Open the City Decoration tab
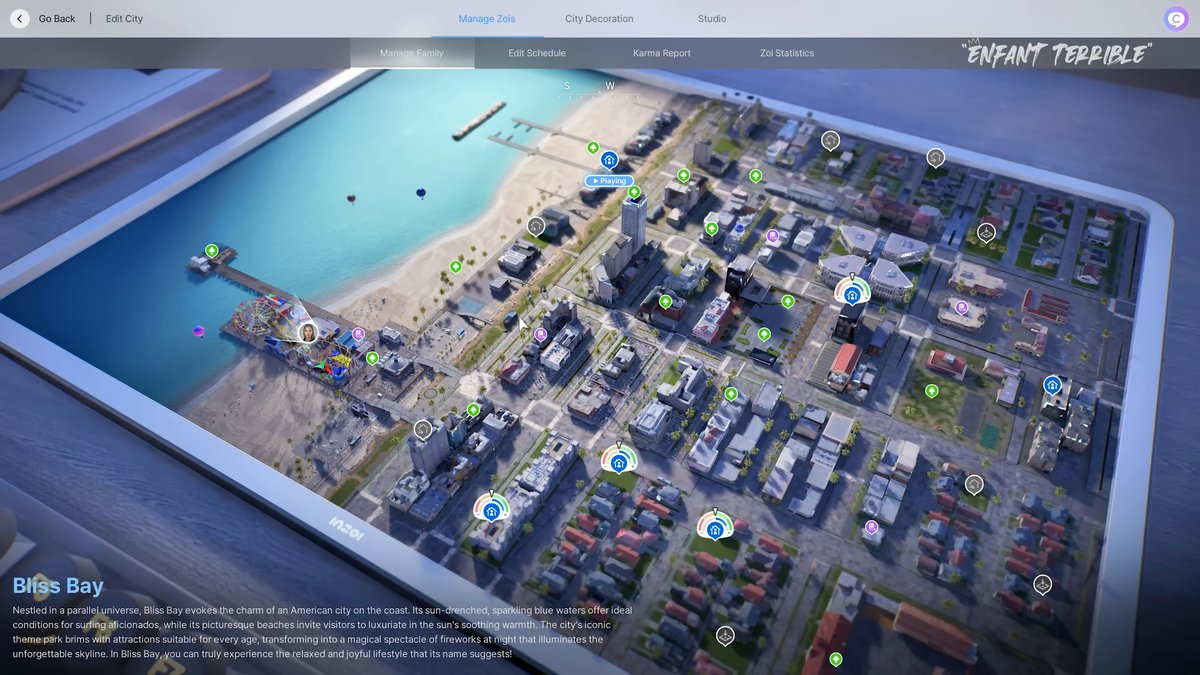 pyautogui.click(x=599, y=18)
